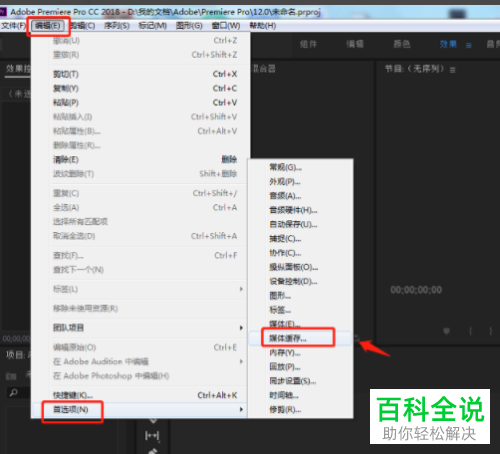Viewport: 500px width, 454px height.
Task: Open the Program monitor panel menu icon
Action: (452, 70)
